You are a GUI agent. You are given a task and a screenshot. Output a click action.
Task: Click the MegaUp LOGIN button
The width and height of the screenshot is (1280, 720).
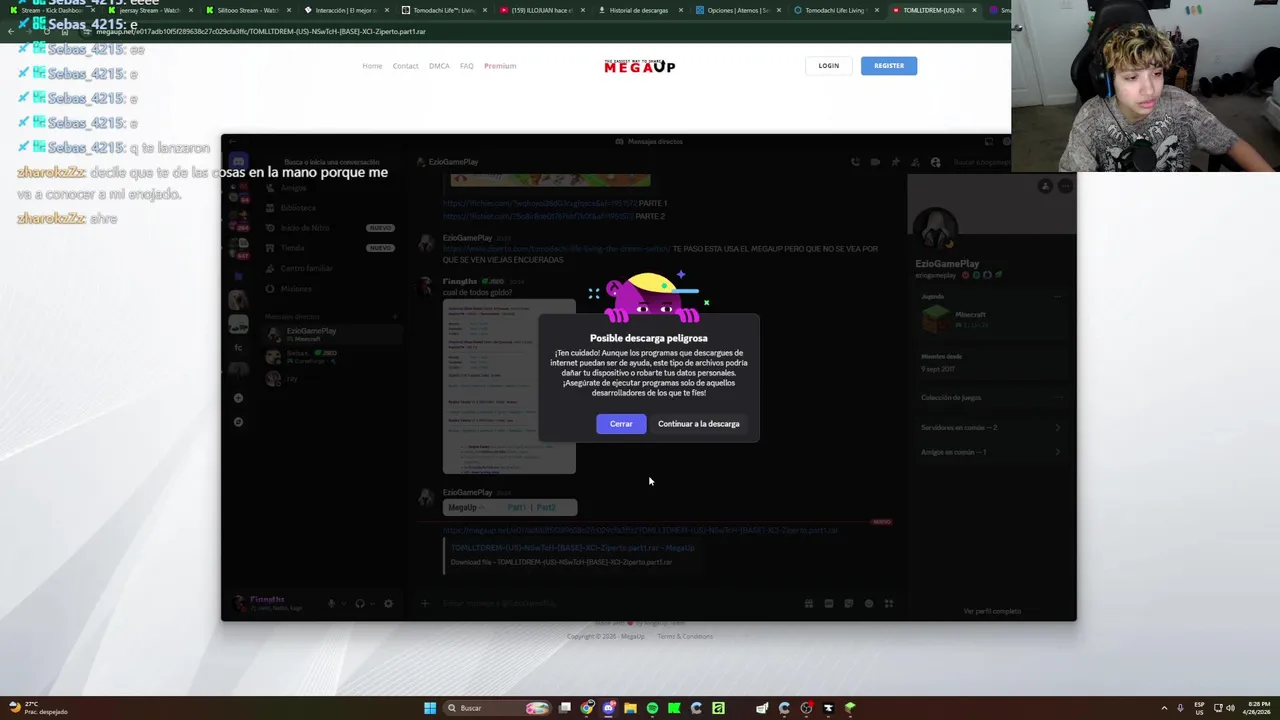829,66
